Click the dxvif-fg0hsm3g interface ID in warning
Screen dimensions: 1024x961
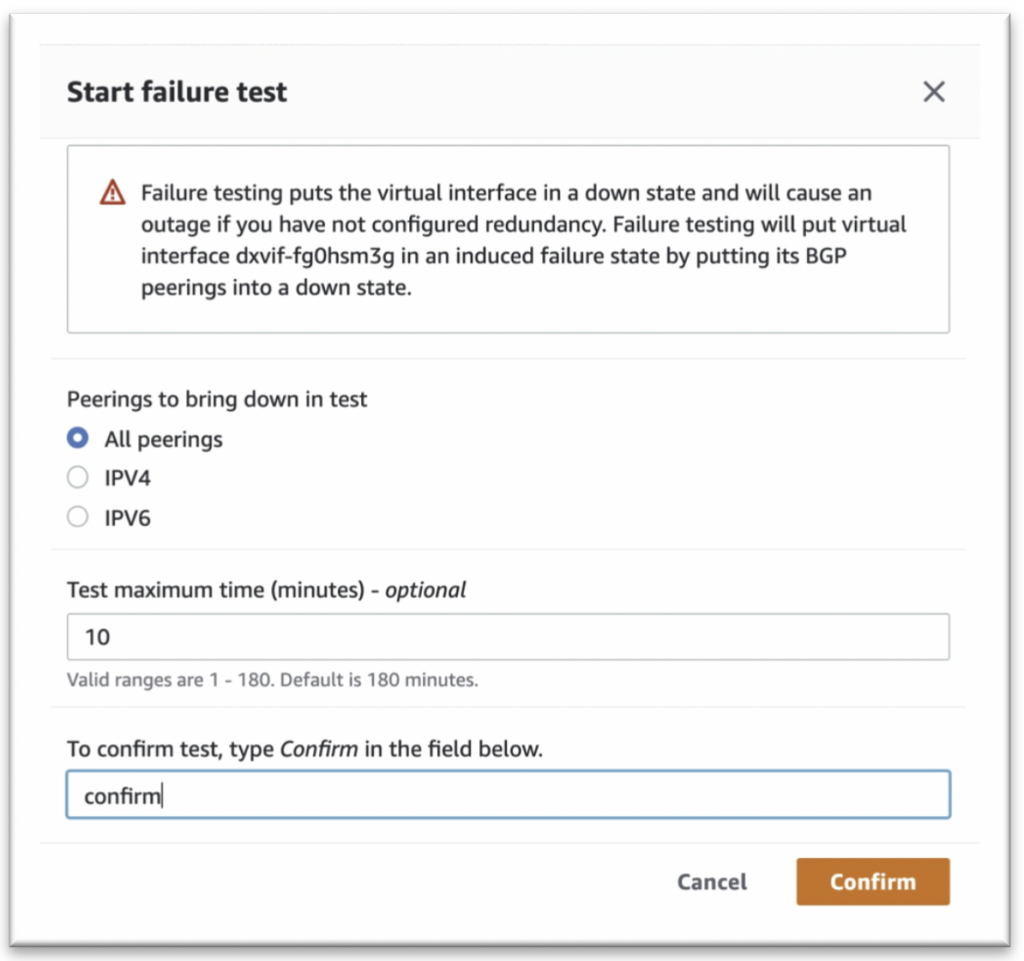(321, 255)
